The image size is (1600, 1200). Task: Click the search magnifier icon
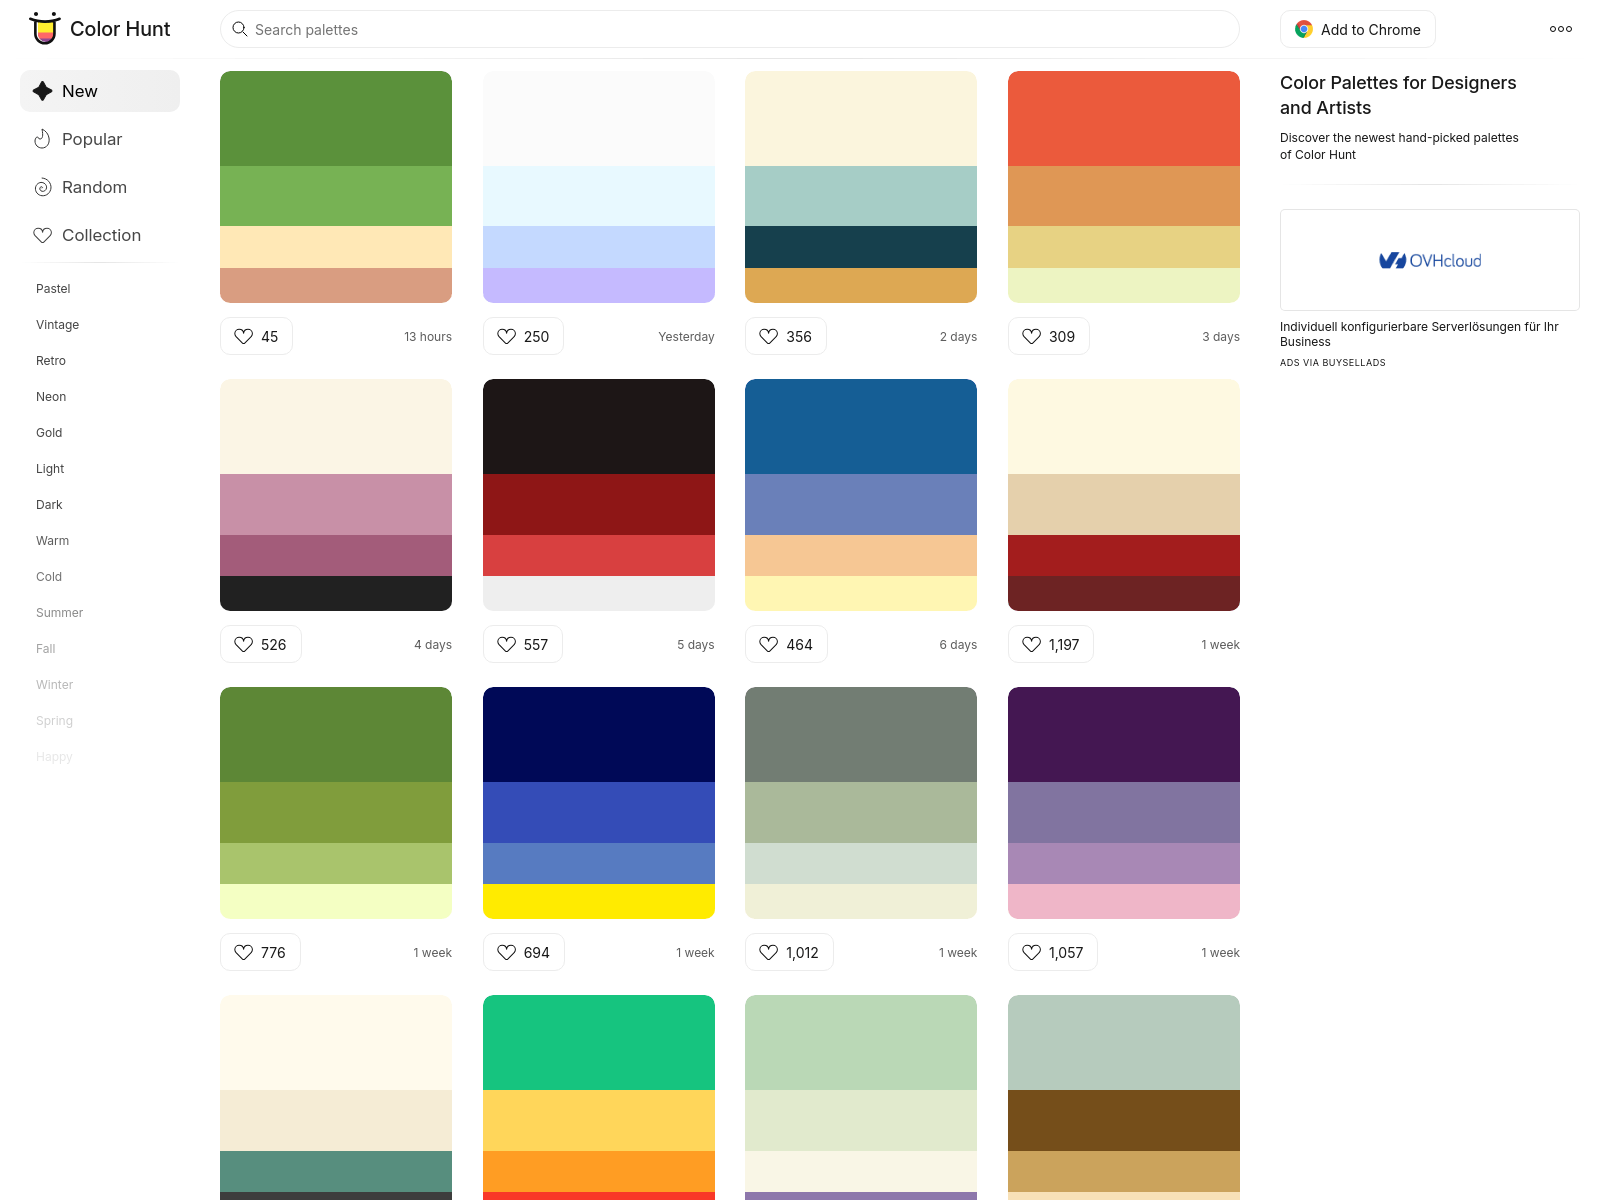coord(240,29)
